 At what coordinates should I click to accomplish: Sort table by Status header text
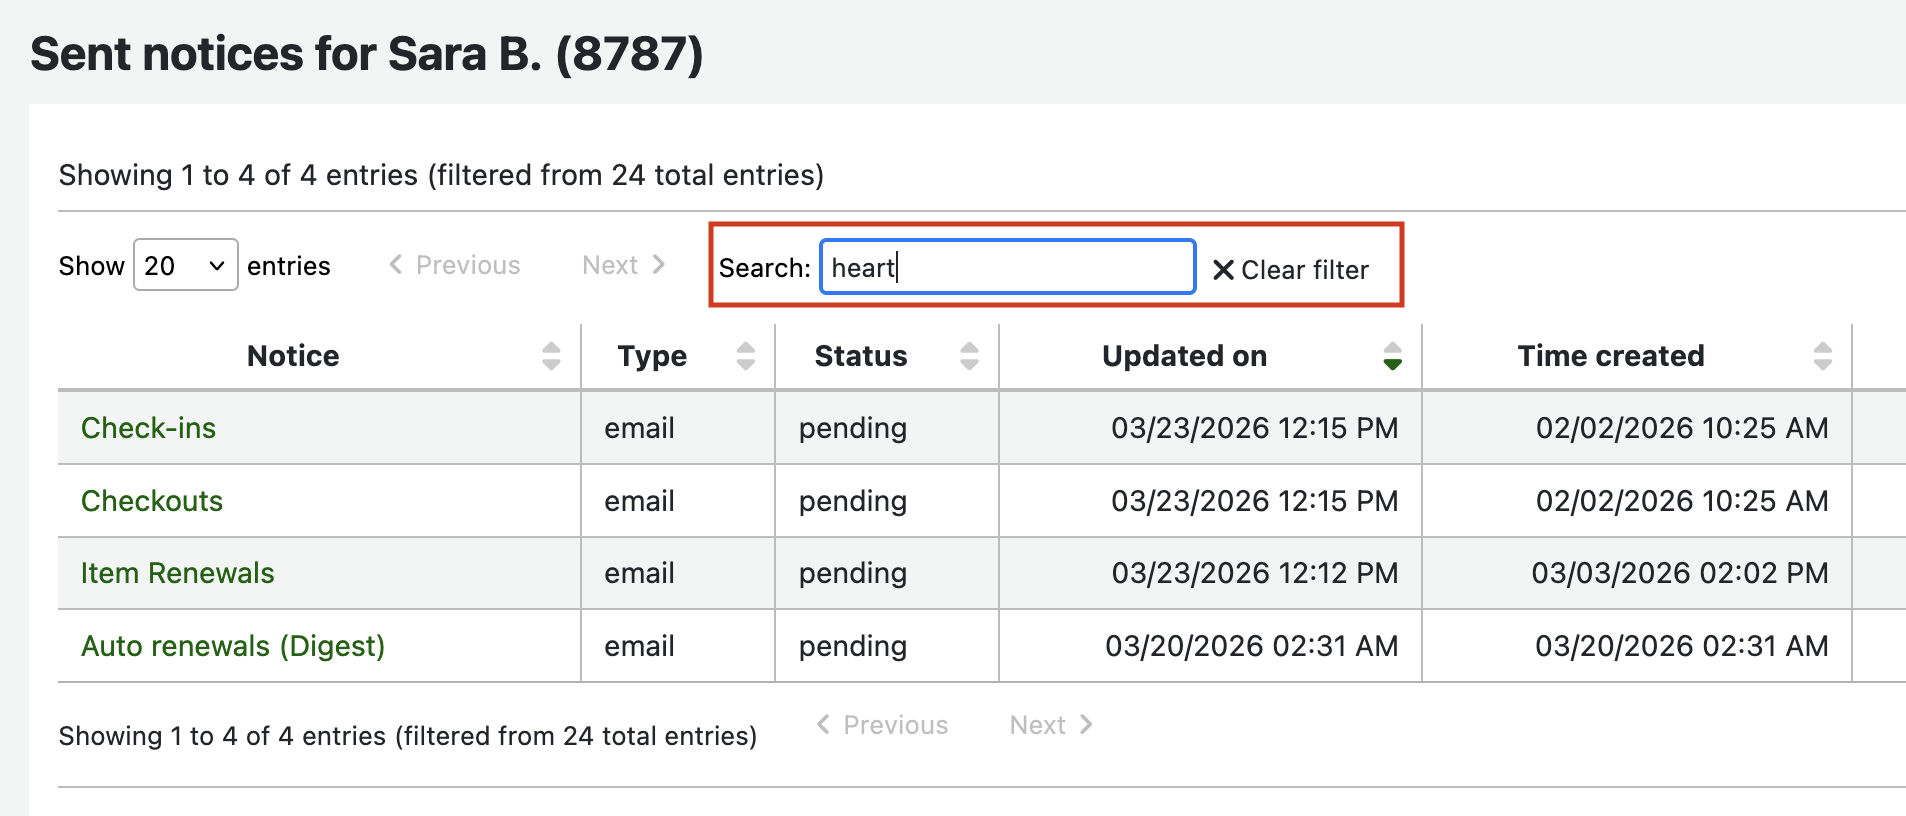(x=861, y=356)
